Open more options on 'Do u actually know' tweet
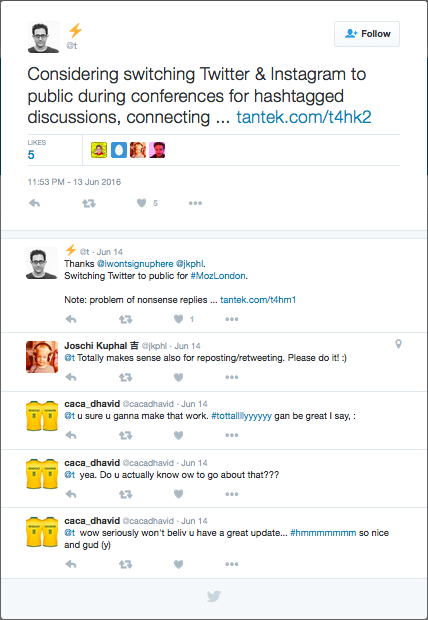 [x=232, y=494]
